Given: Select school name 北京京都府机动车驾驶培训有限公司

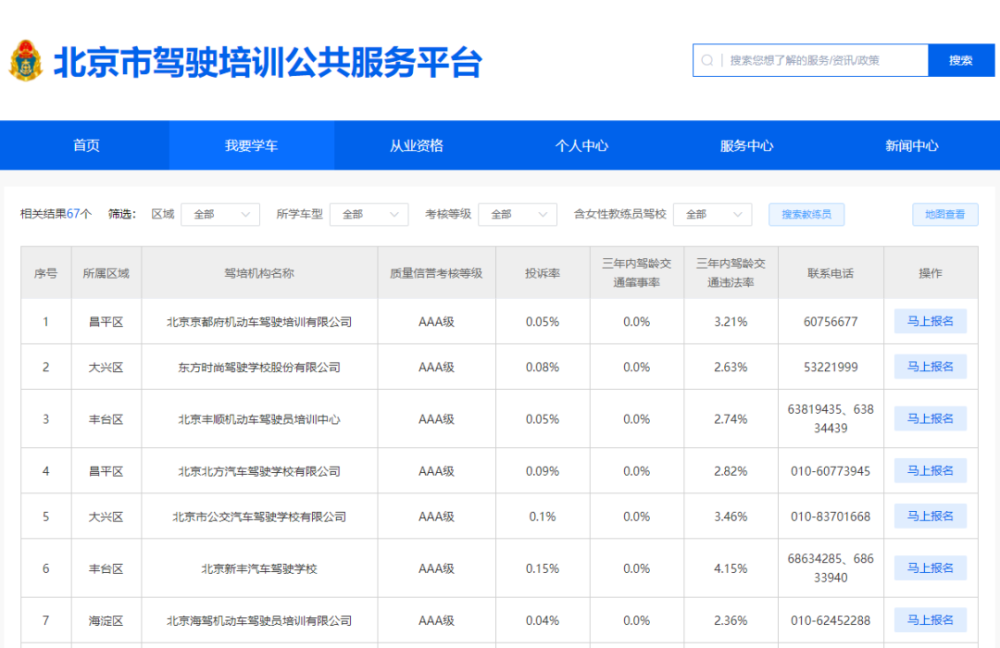Looking at the screenshot, I should coord(259,322).
